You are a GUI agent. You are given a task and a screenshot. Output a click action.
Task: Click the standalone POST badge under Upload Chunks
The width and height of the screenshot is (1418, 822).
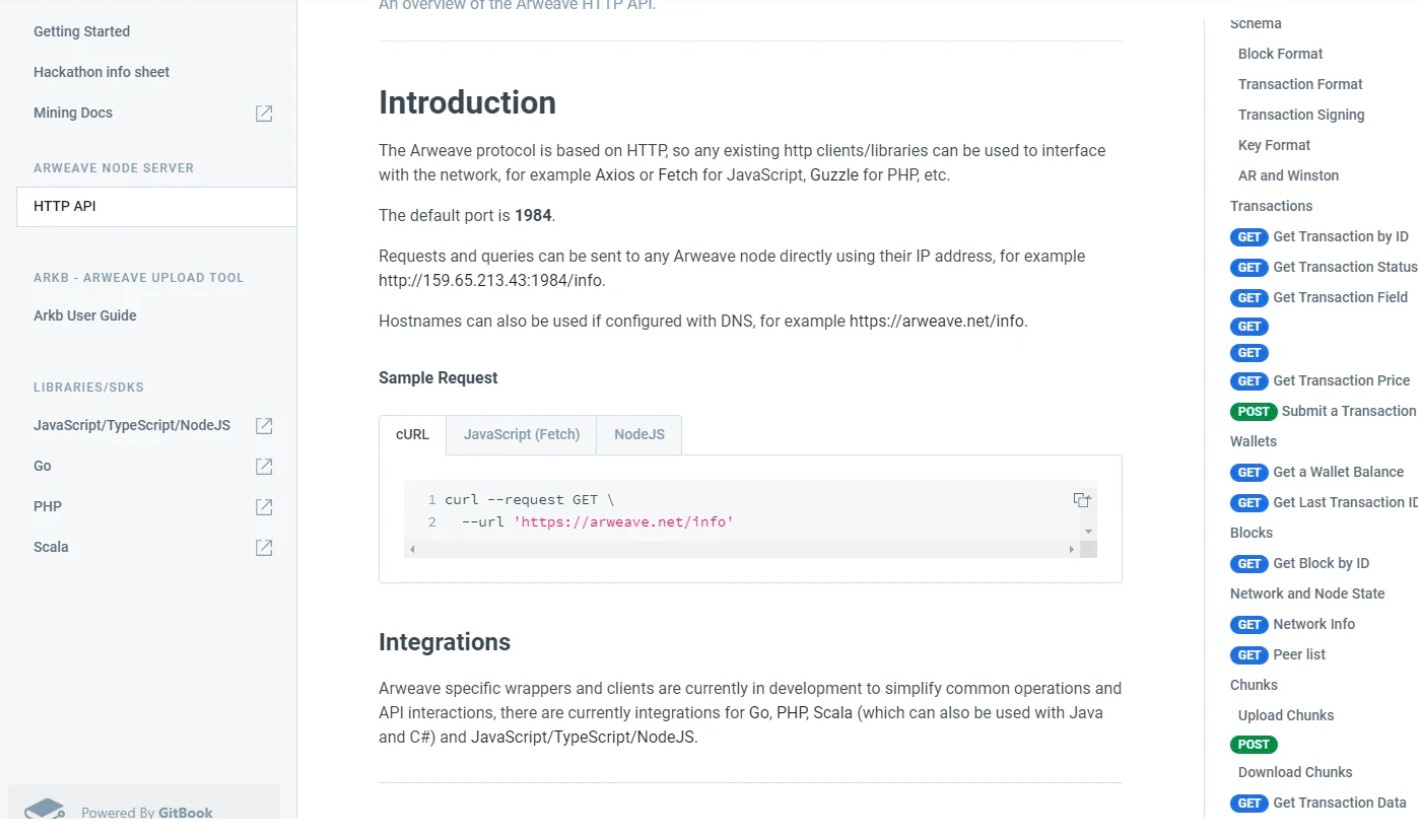pos(1253,744)
